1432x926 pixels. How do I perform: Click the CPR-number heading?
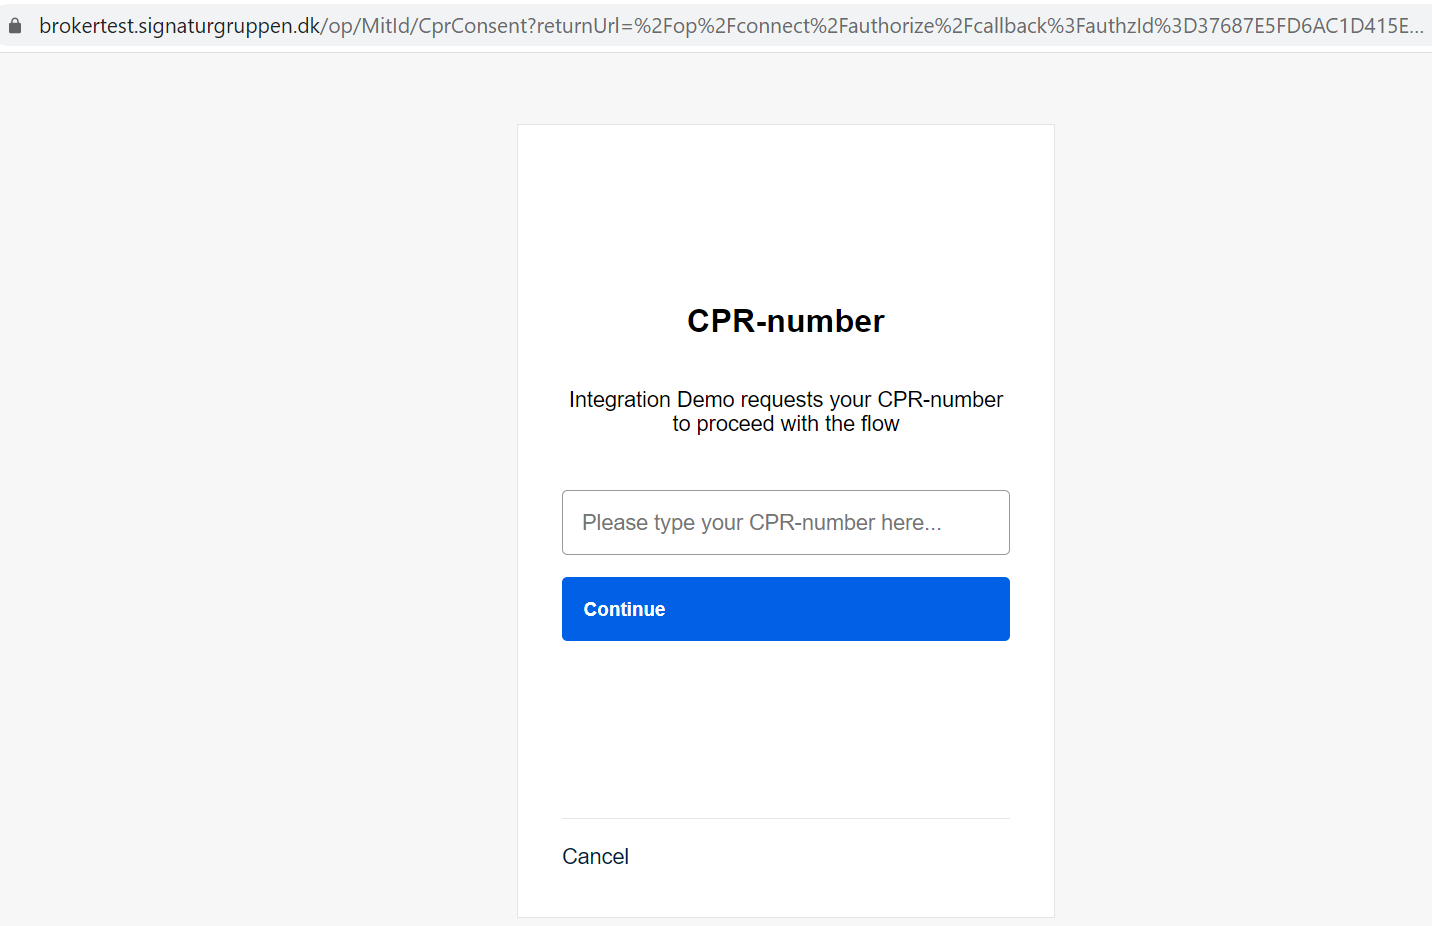pos(785,321)
